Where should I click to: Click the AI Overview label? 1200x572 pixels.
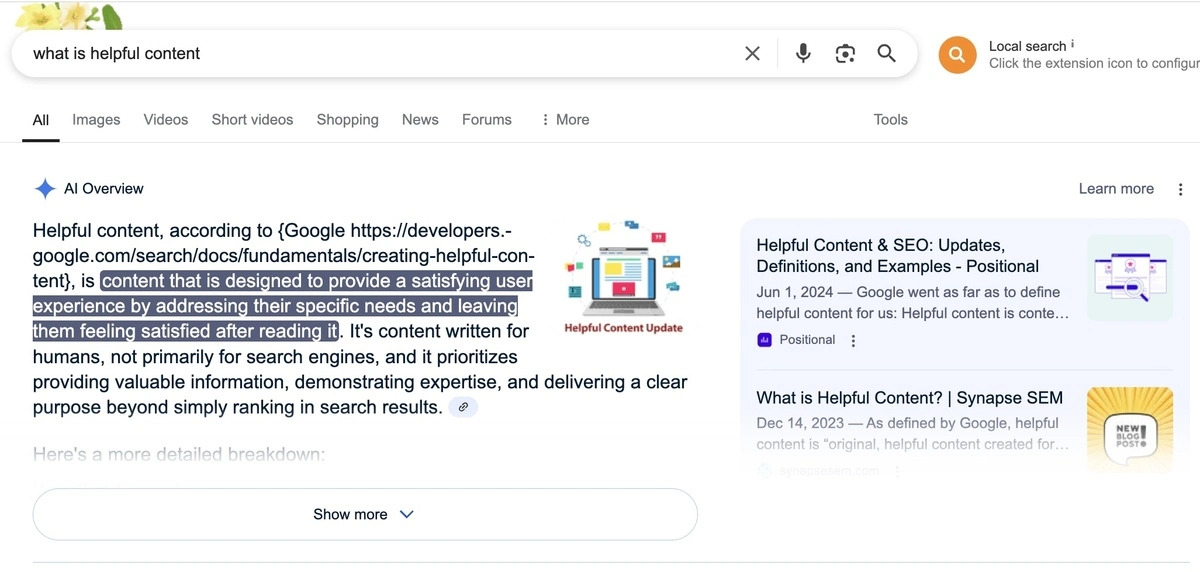pyautogui.click(x=104, y=189)
